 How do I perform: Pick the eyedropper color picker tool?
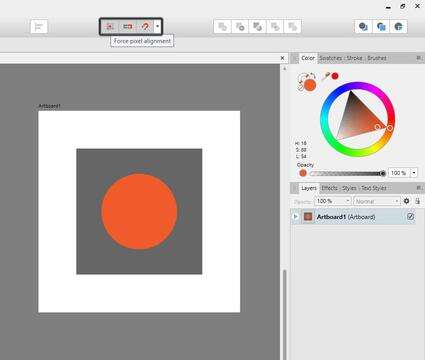coord(325,77)
